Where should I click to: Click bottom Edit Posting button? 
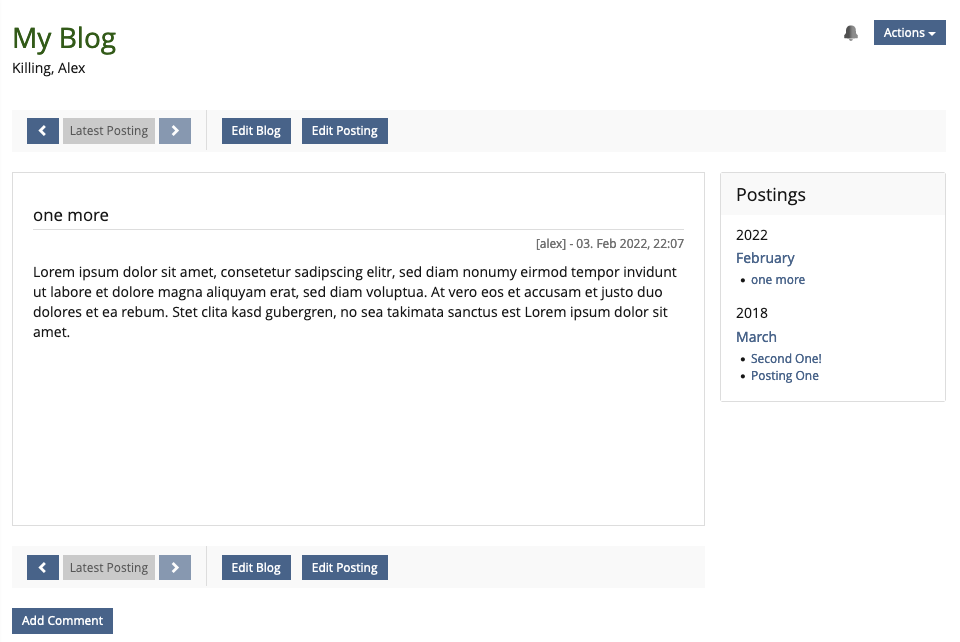pyautogui.click(x=344, y=568)
